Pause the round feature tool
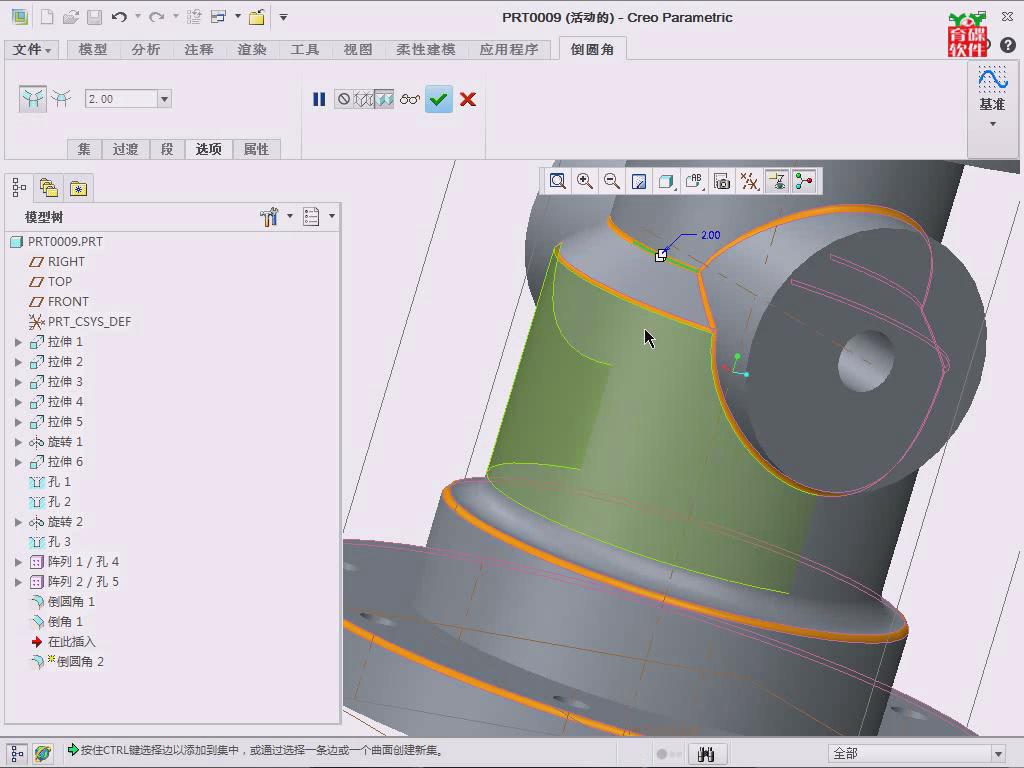 click(319, 99)
